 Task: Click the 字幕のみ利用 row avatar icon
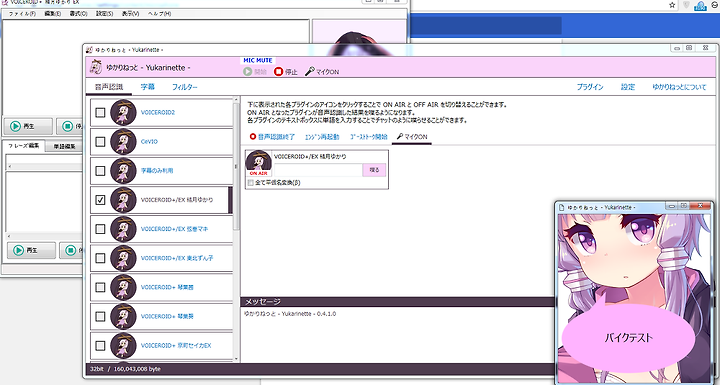pos(124,170)
